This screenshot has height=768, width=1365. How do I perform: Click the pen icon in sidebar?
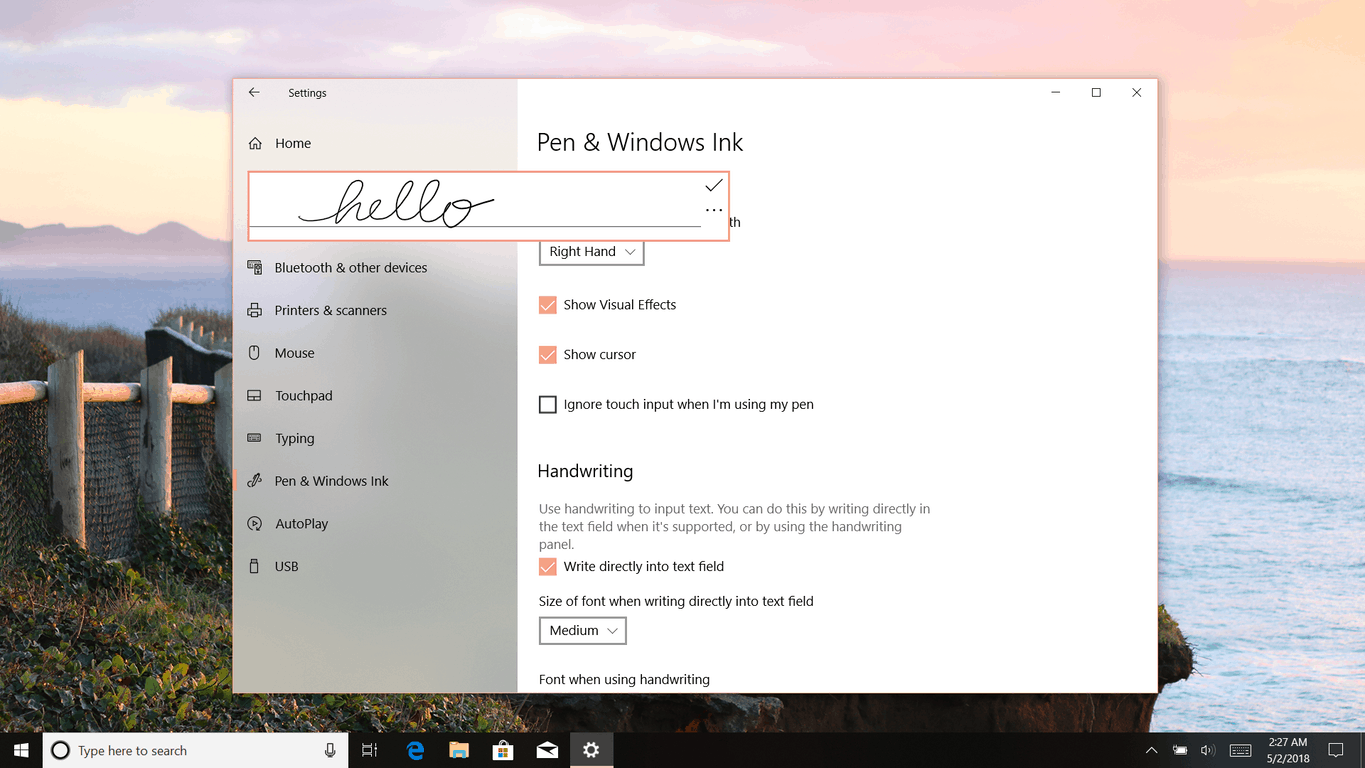(255, 481)
